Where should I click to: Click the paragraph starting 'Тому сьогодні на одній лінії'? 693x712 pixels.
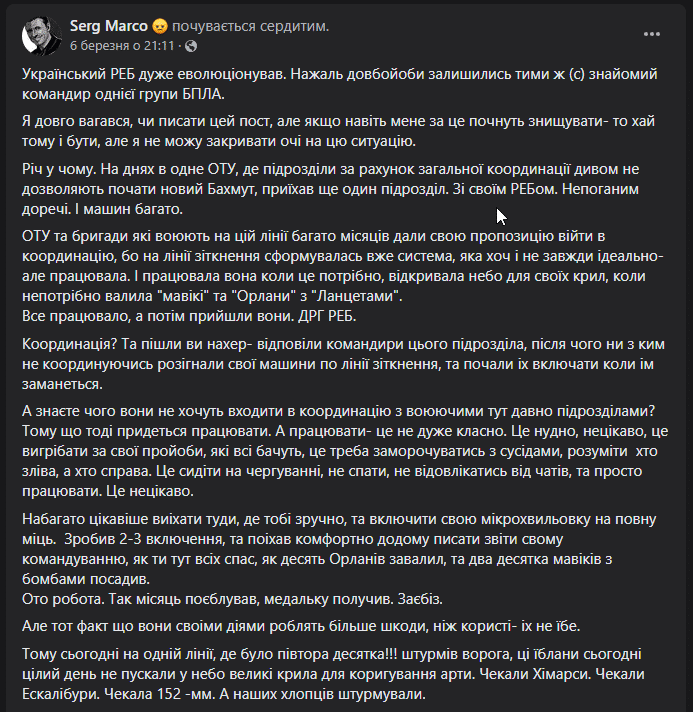click(333, 674)
